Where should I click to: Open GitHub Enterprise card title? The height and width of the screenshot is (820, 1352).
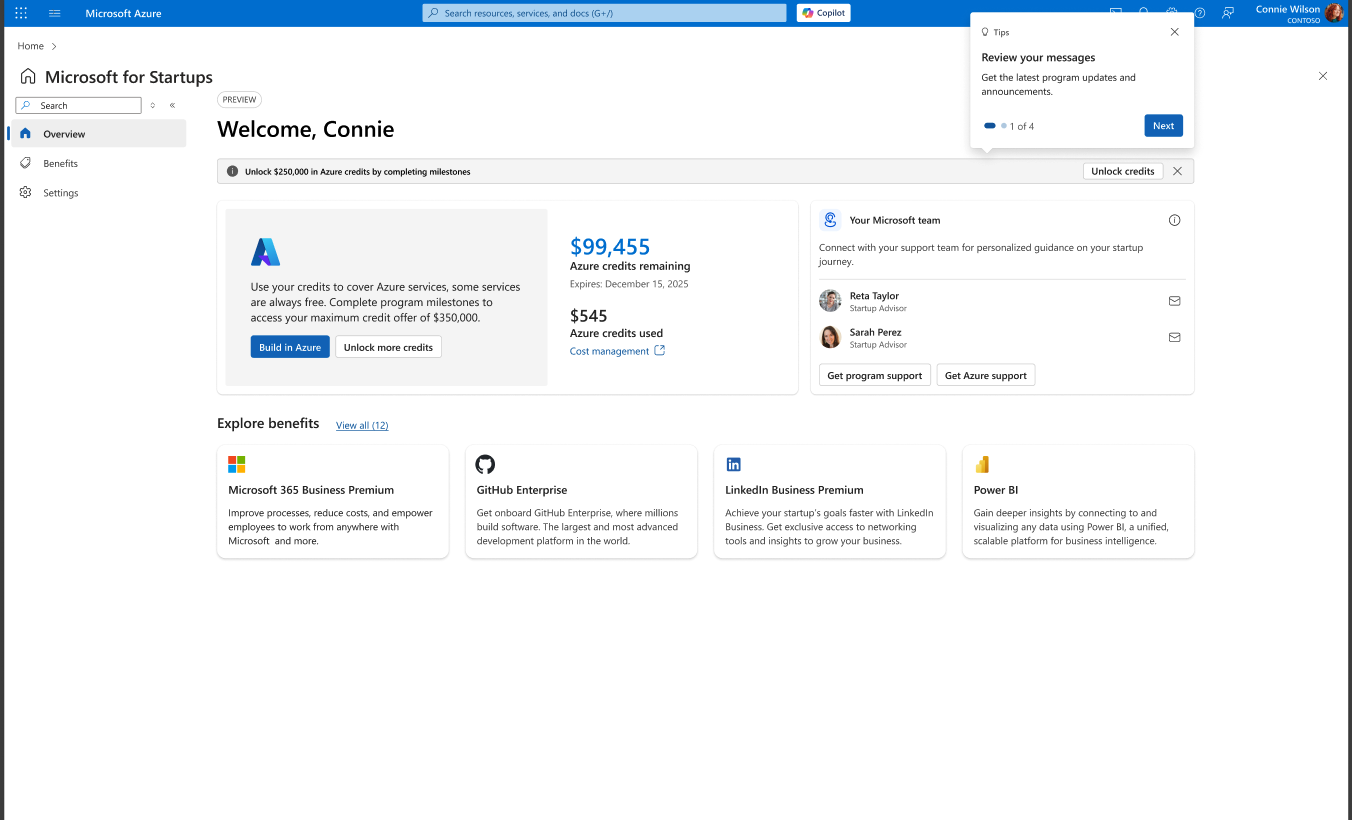tap(522, 490)
